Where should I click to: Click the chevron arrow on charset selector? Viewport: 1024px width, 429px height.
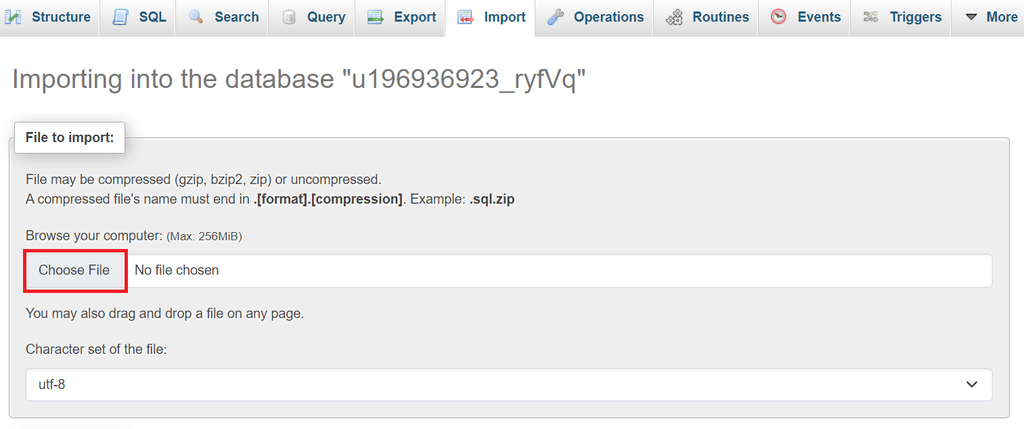point(971,384)
